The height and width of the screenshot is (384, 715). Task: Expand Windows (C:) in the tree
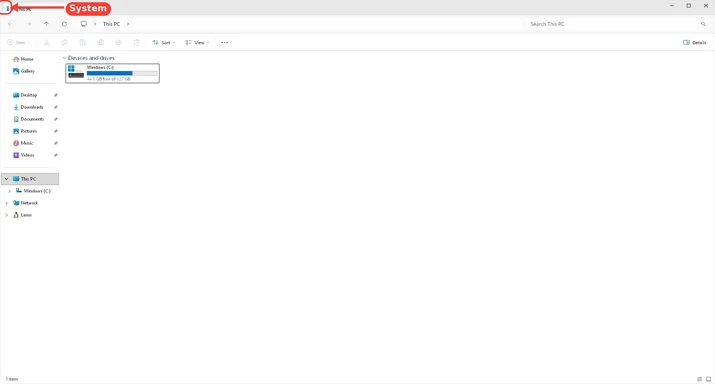click(10, 191)
